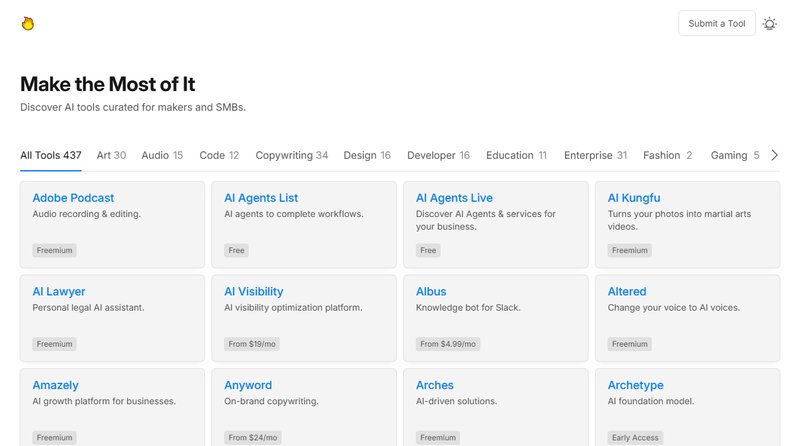The width and height of the screenshot is (800, 446).
Task: Select the All Tools tab
Action: pyautogui.click(x=50, y=155)
